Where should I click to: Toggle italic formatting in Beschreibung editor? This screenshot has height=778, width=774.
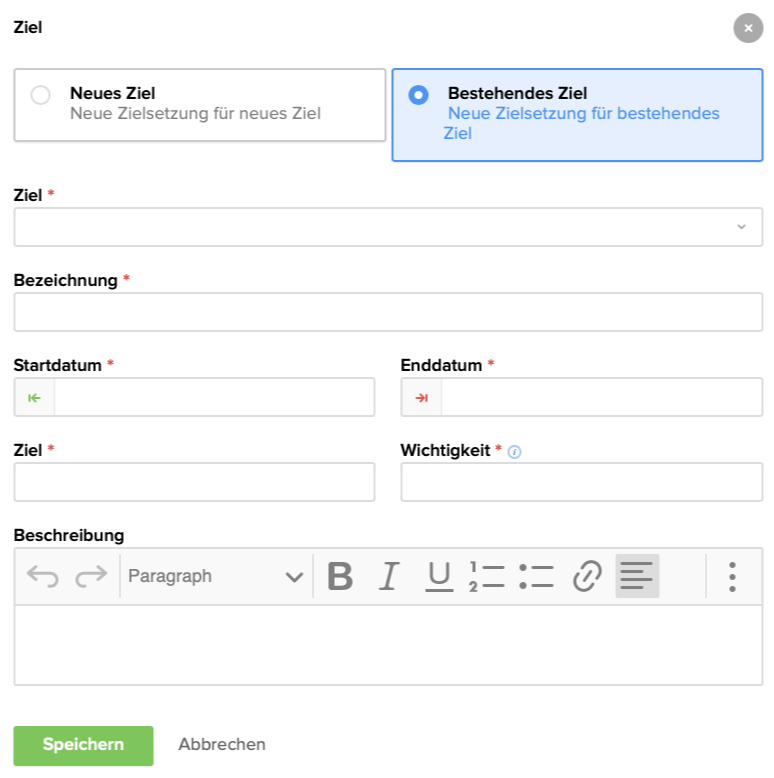(389, 576)
